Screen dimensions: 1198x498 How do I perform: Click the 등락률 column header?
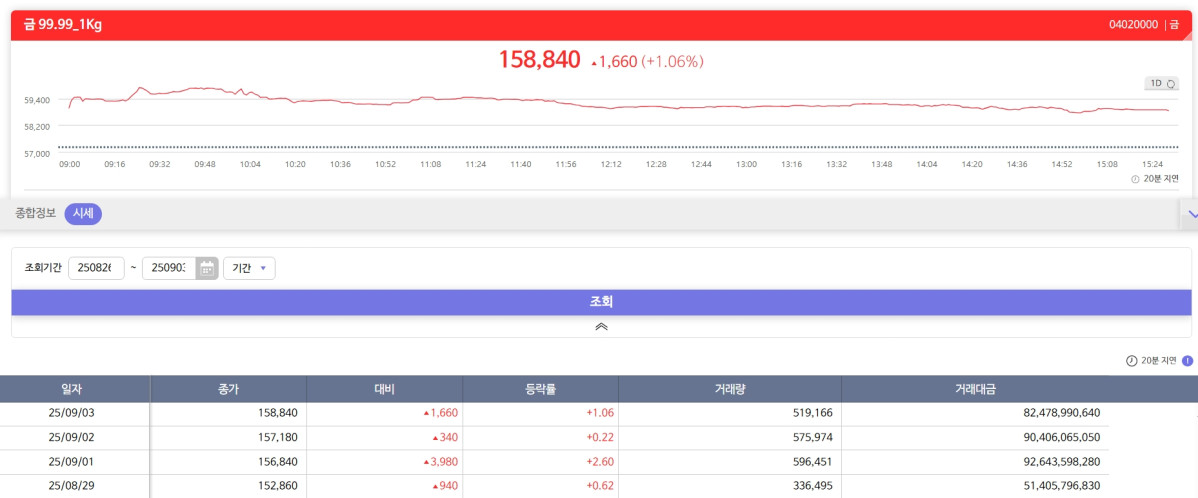[540, 389]
